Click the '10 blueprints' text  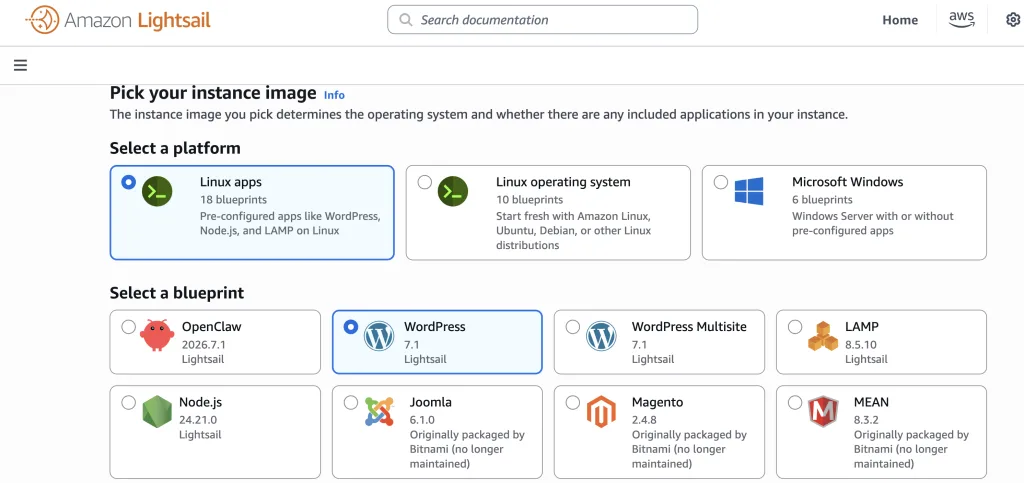[x=529, y=200]
